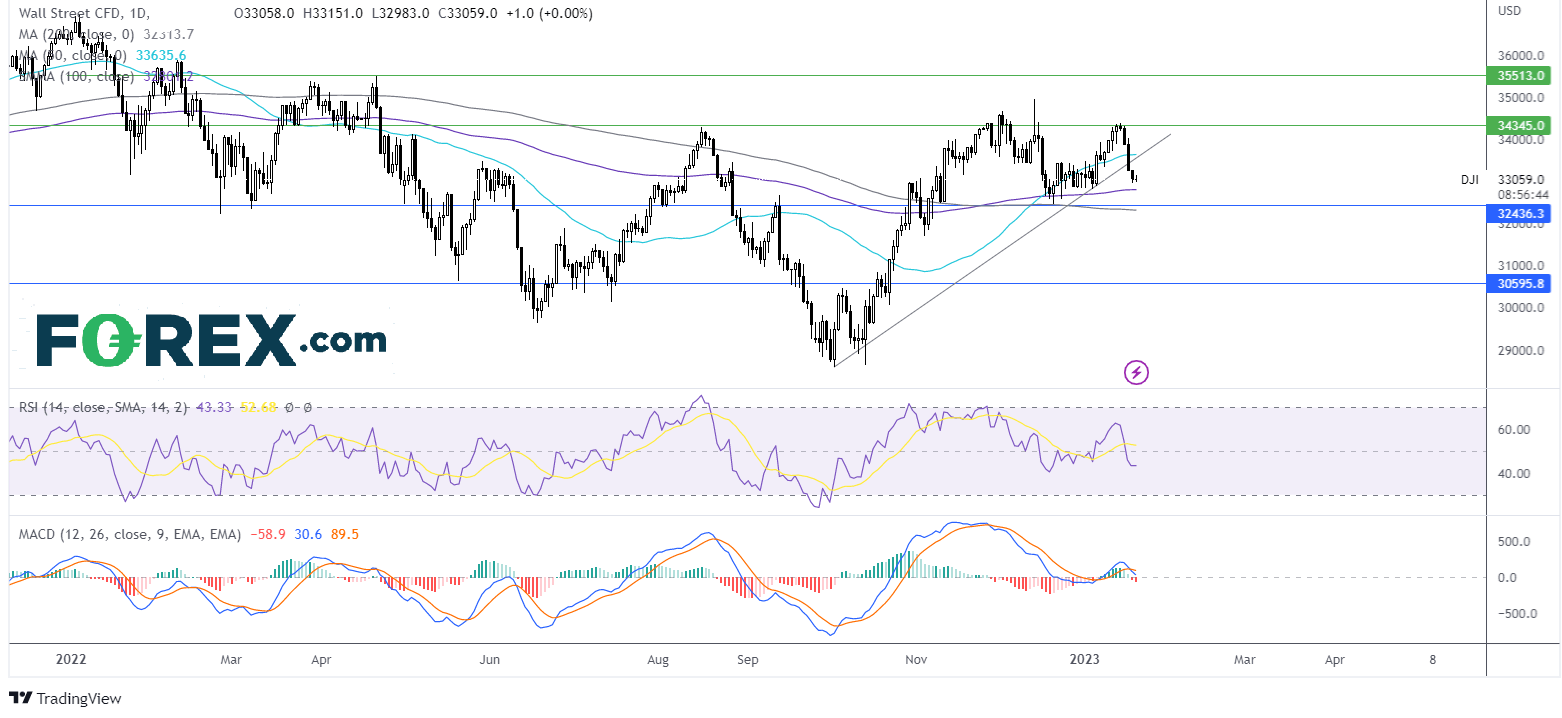Click the 32436.3 blue price label
This screenshot has height=718, width=1562.
coord(1521,213)
